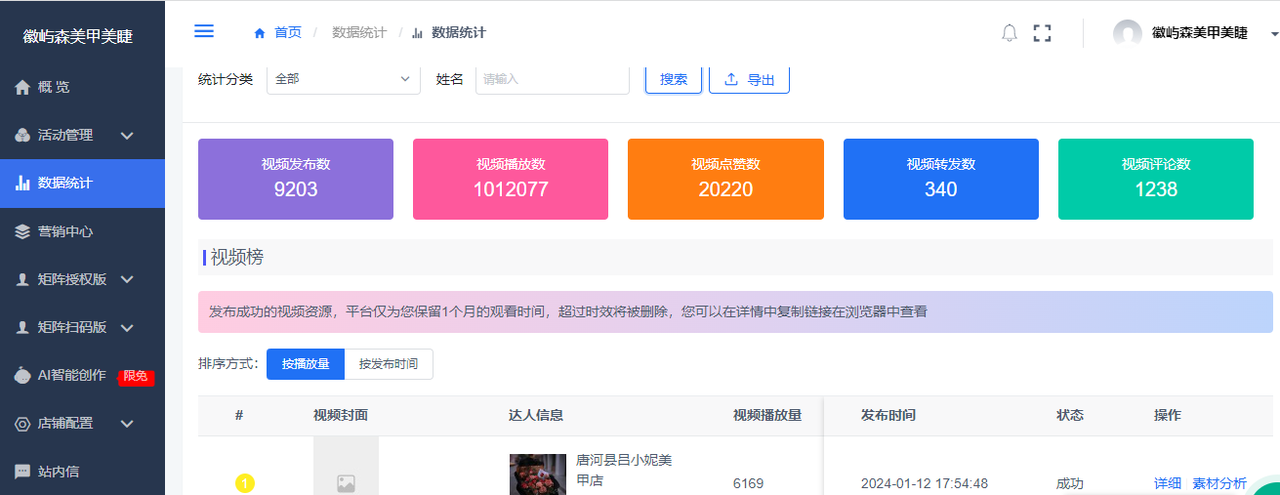Open the 概览 overview page
This screenshot has width=1280, height=495.
point(54,87)
